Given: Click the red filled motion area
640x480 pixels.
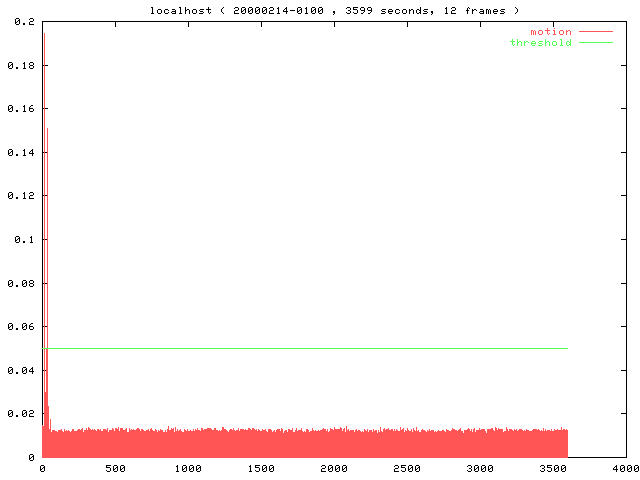Looking at the screenshot, I should [x=300, y=444].
